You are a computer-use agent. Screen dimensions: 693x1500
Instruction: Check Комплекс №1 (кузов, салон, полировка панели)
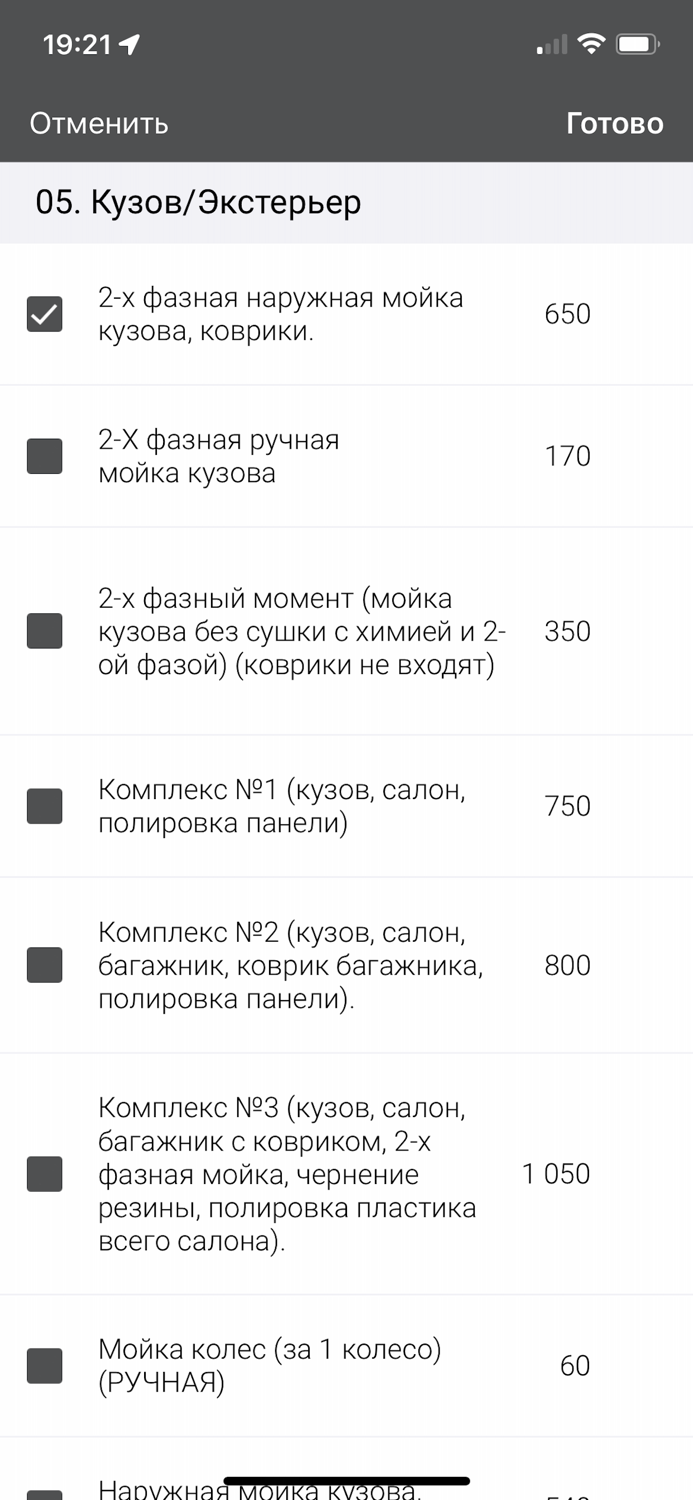(x=44, y=805)
